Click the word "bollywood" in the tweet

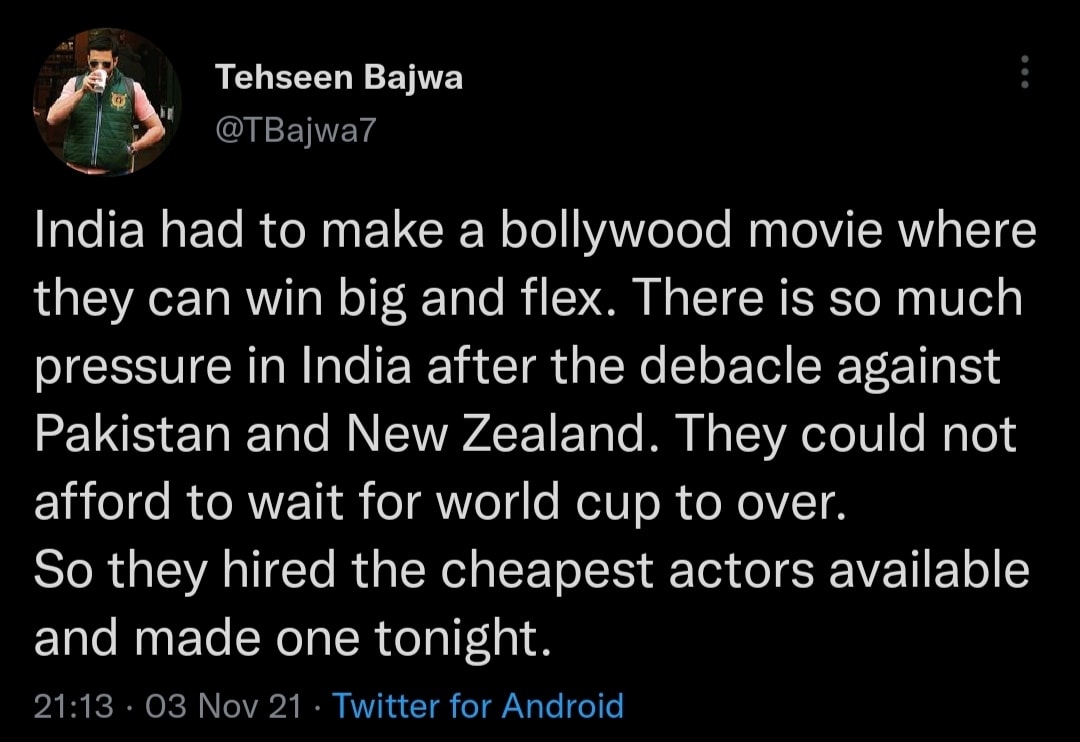click(615, 231)
